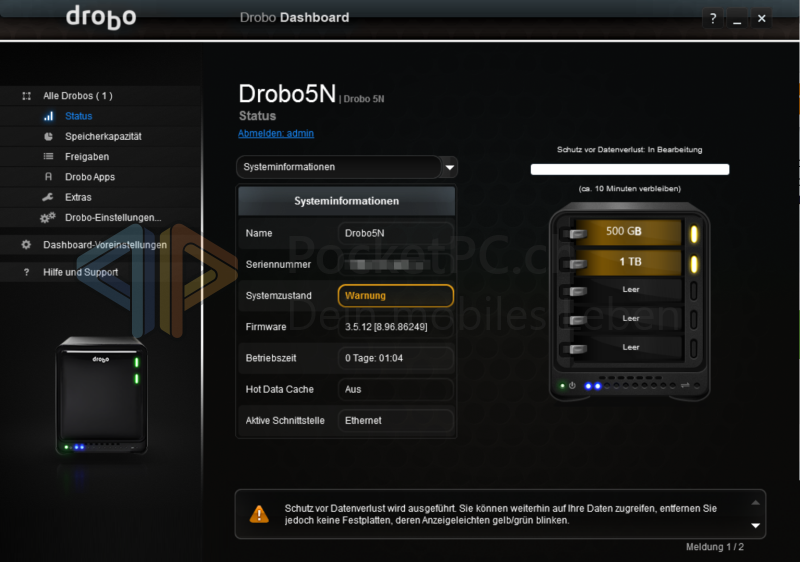Viewport: 800px width, 562px height.
Task: Open Hilfe und Support
Action: point(80,272)
